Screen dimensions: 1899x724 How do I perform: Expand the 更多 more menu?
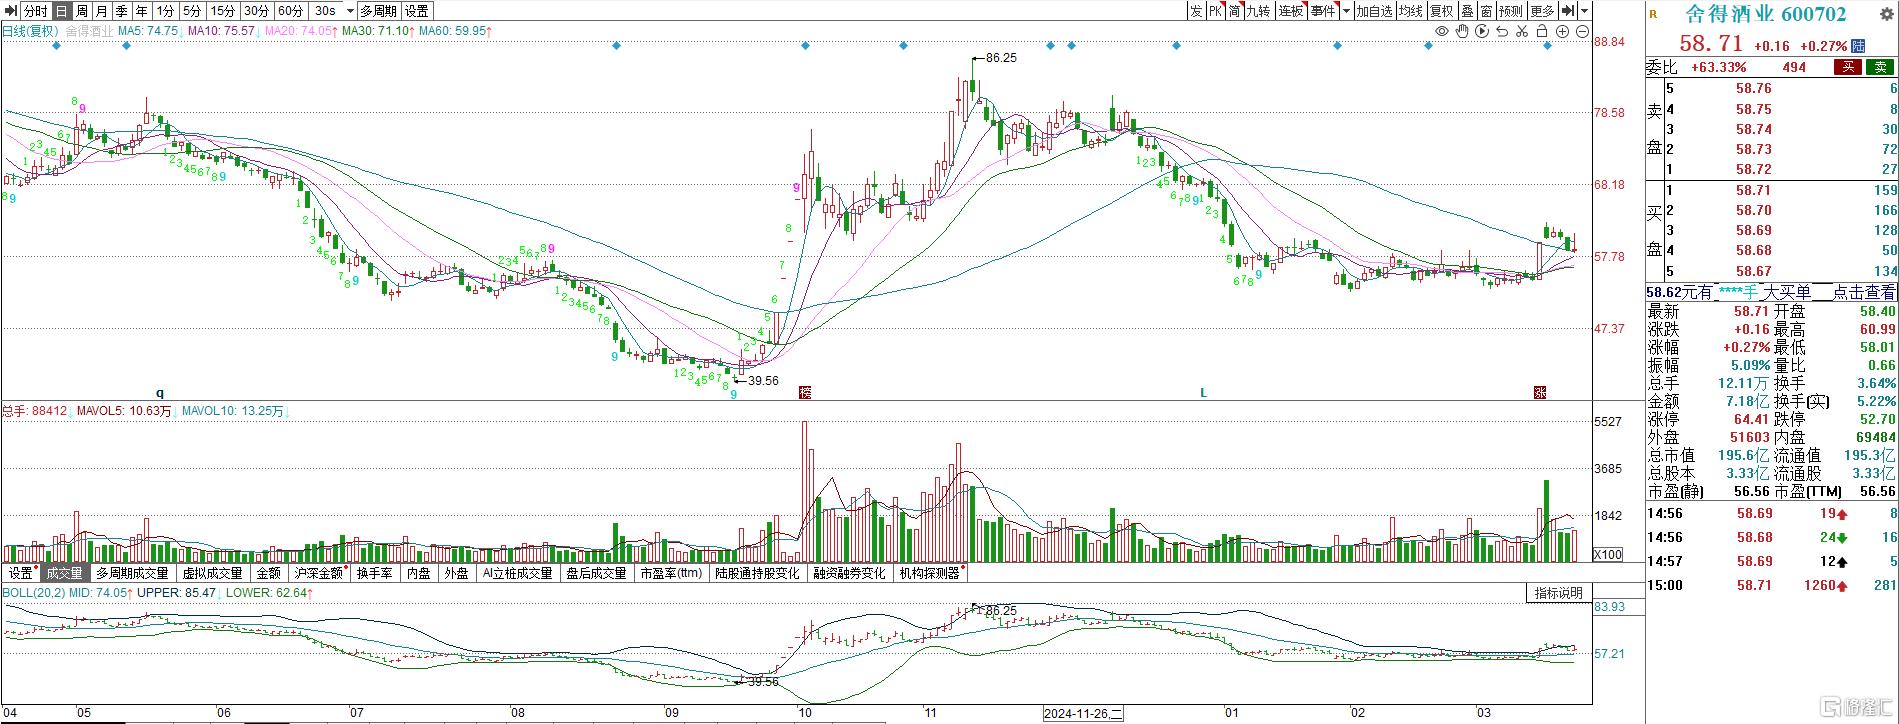click(x=1542, y=11)
